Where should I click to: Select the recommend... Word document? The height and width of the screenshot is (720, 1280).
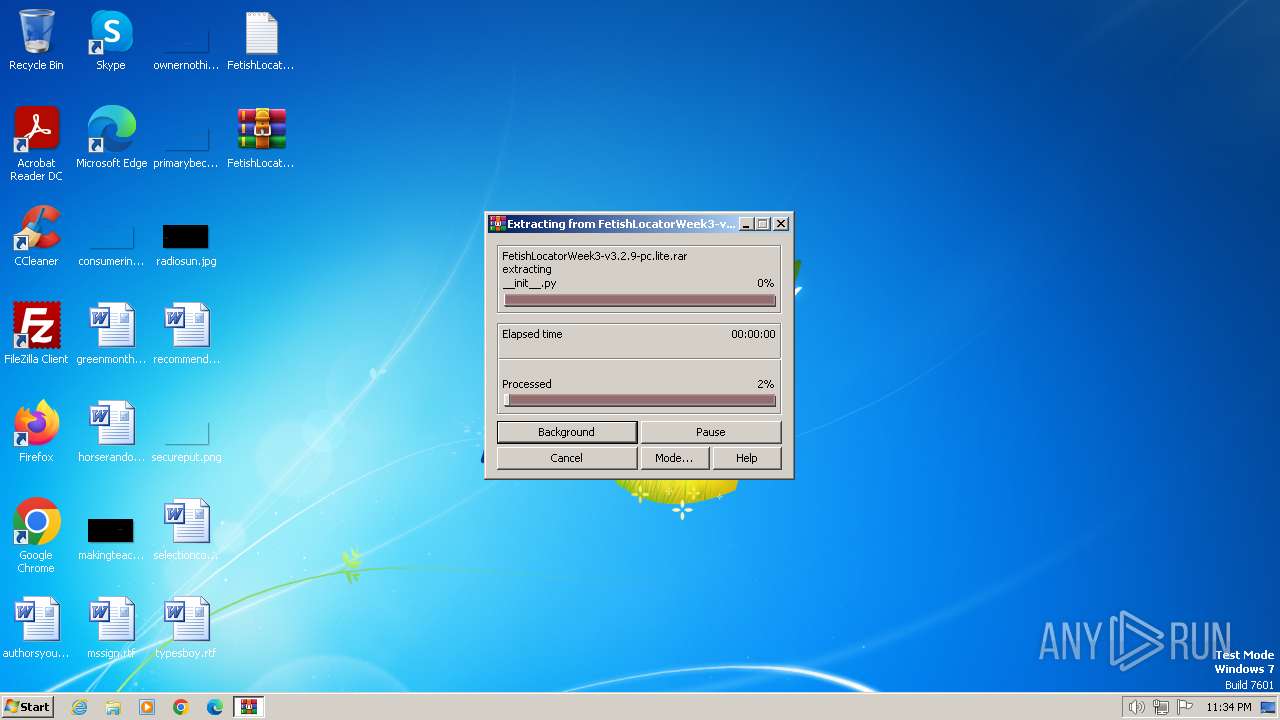186,335
